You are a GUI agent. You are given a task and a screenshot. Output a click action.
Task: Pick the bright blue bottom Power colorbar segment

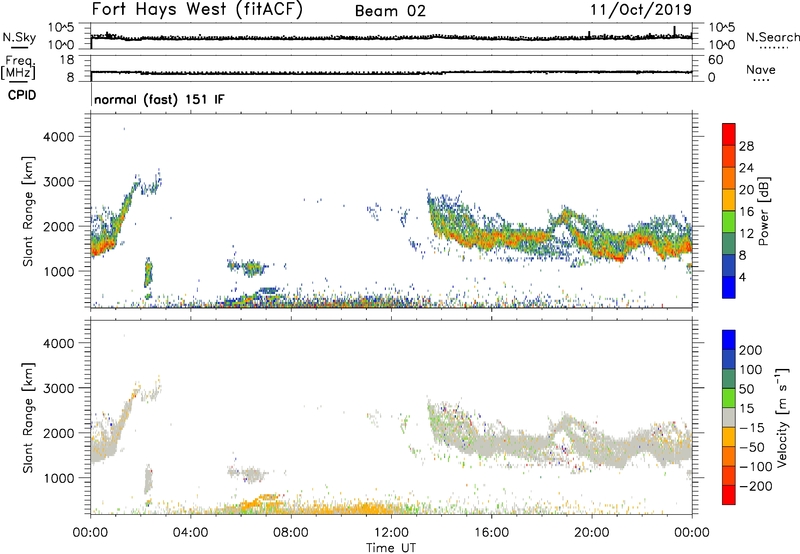(x=729, y=287)
